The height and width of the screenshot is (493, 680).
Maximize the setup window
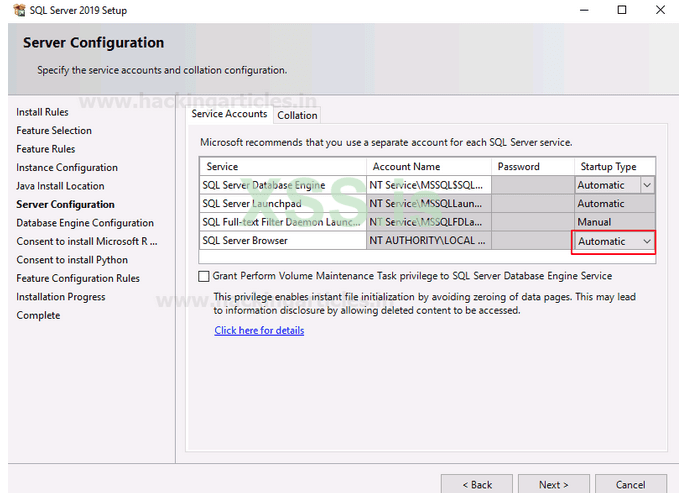click(621, 10)
